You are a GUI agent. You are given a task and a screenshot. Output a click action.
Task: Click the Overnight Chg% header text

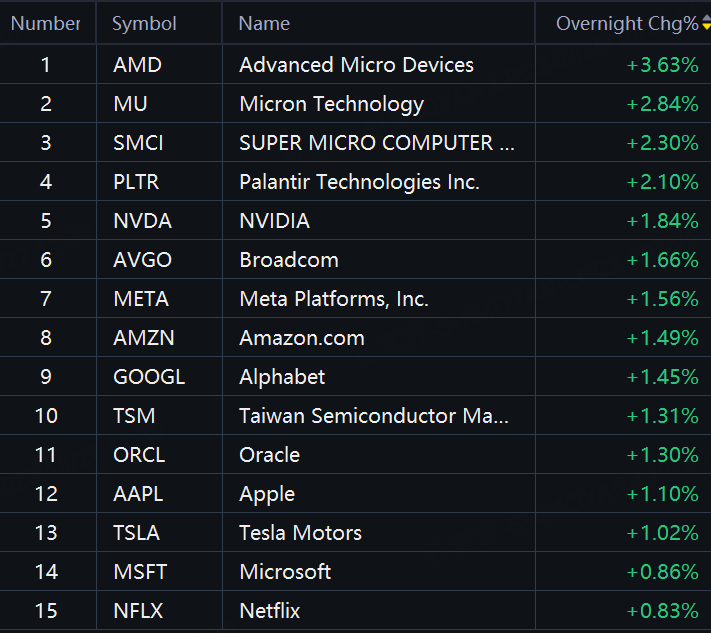627,23
